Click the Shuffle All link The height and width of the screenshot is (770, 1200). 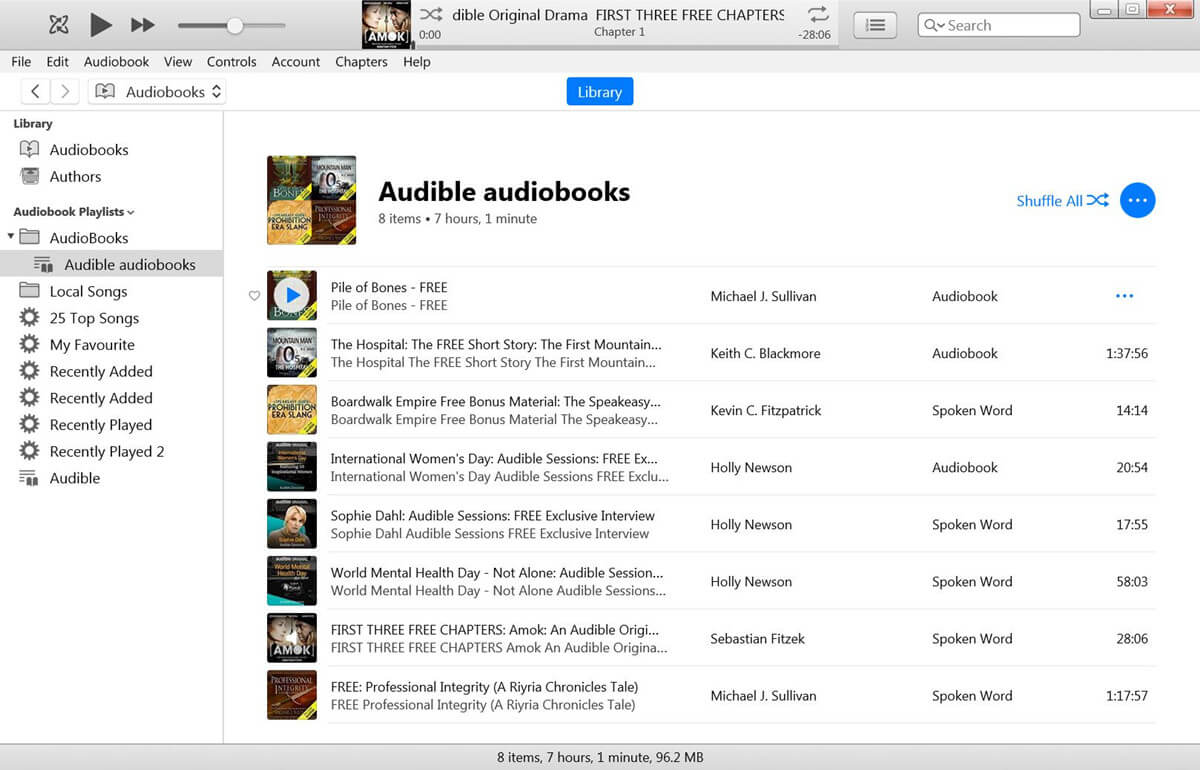[x=1062, y=200]
